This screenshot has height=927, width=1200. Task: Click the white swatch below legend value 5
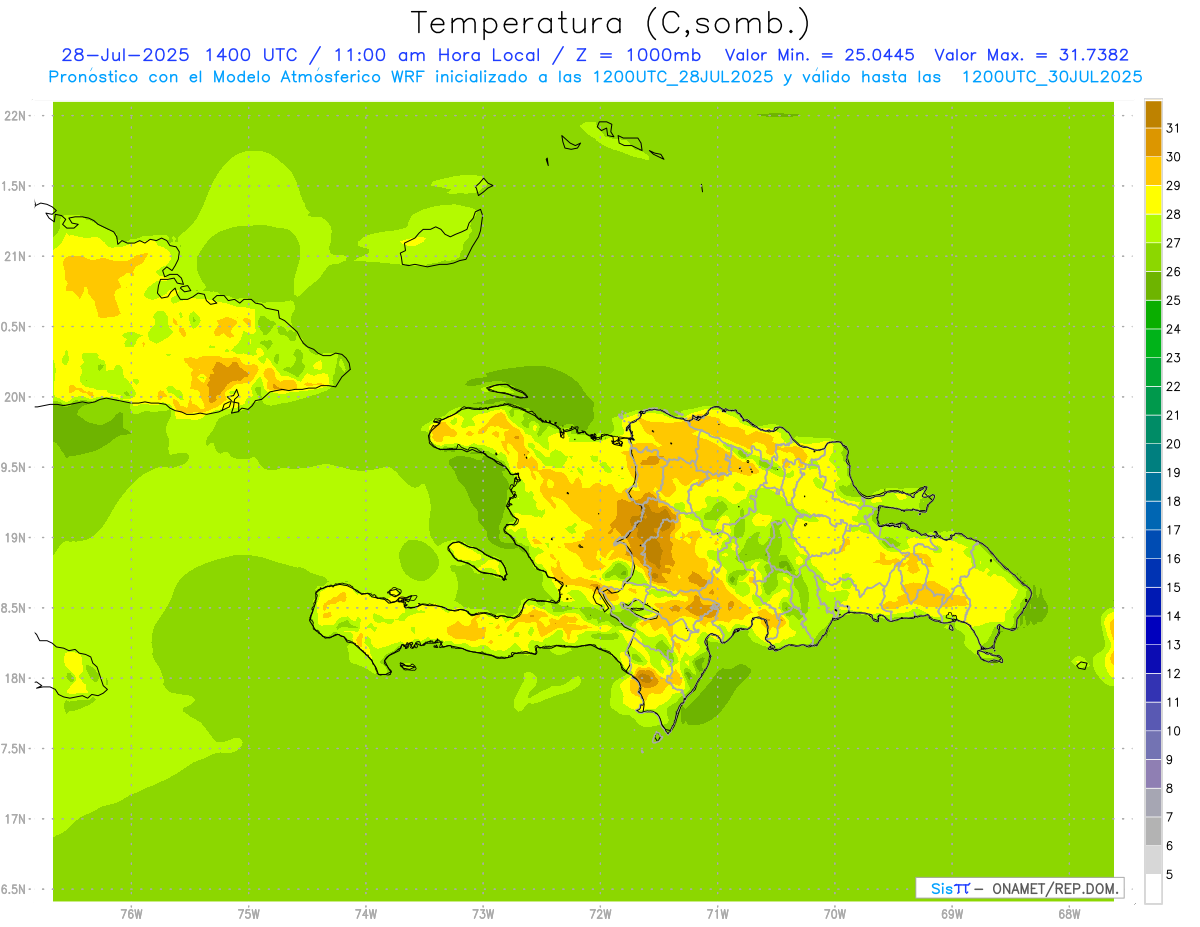(x=1153, y=889)
